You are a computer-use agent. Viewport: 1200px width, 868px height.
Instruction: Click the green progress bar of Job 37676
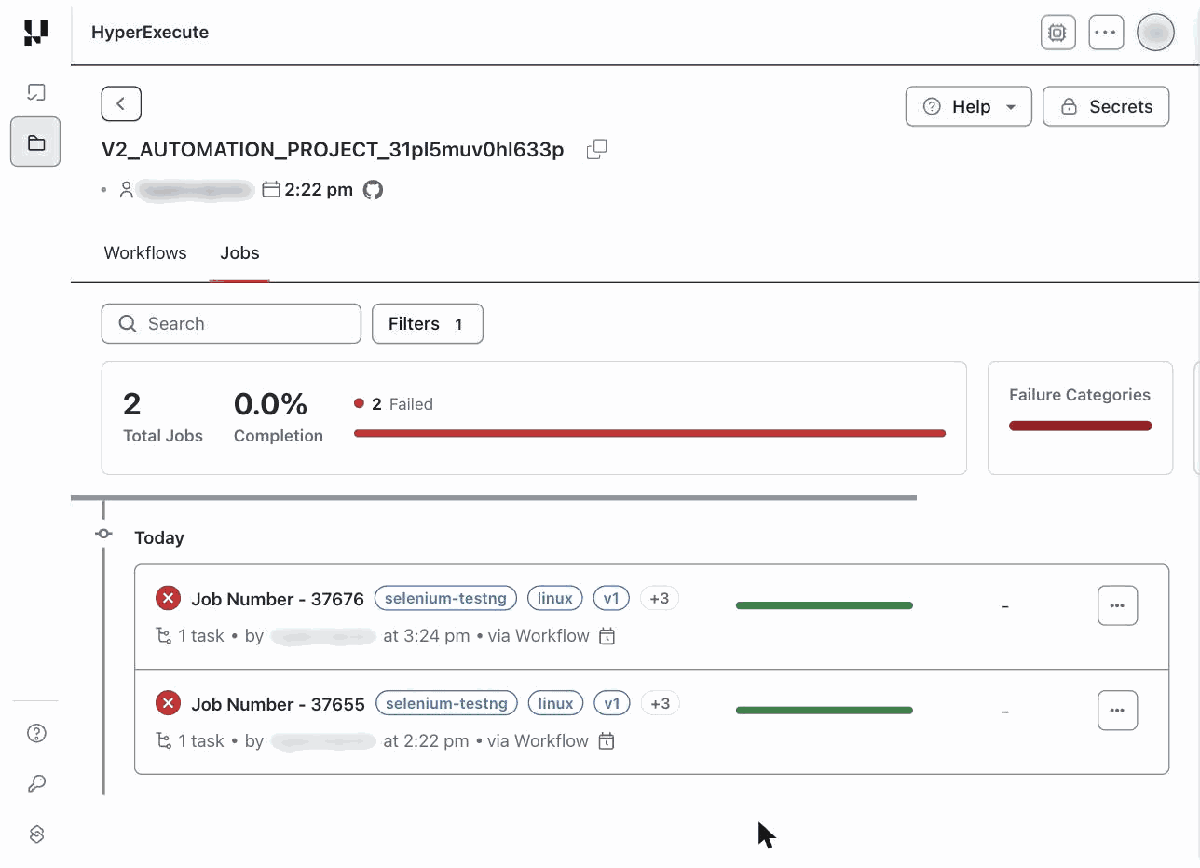[824, 605]
